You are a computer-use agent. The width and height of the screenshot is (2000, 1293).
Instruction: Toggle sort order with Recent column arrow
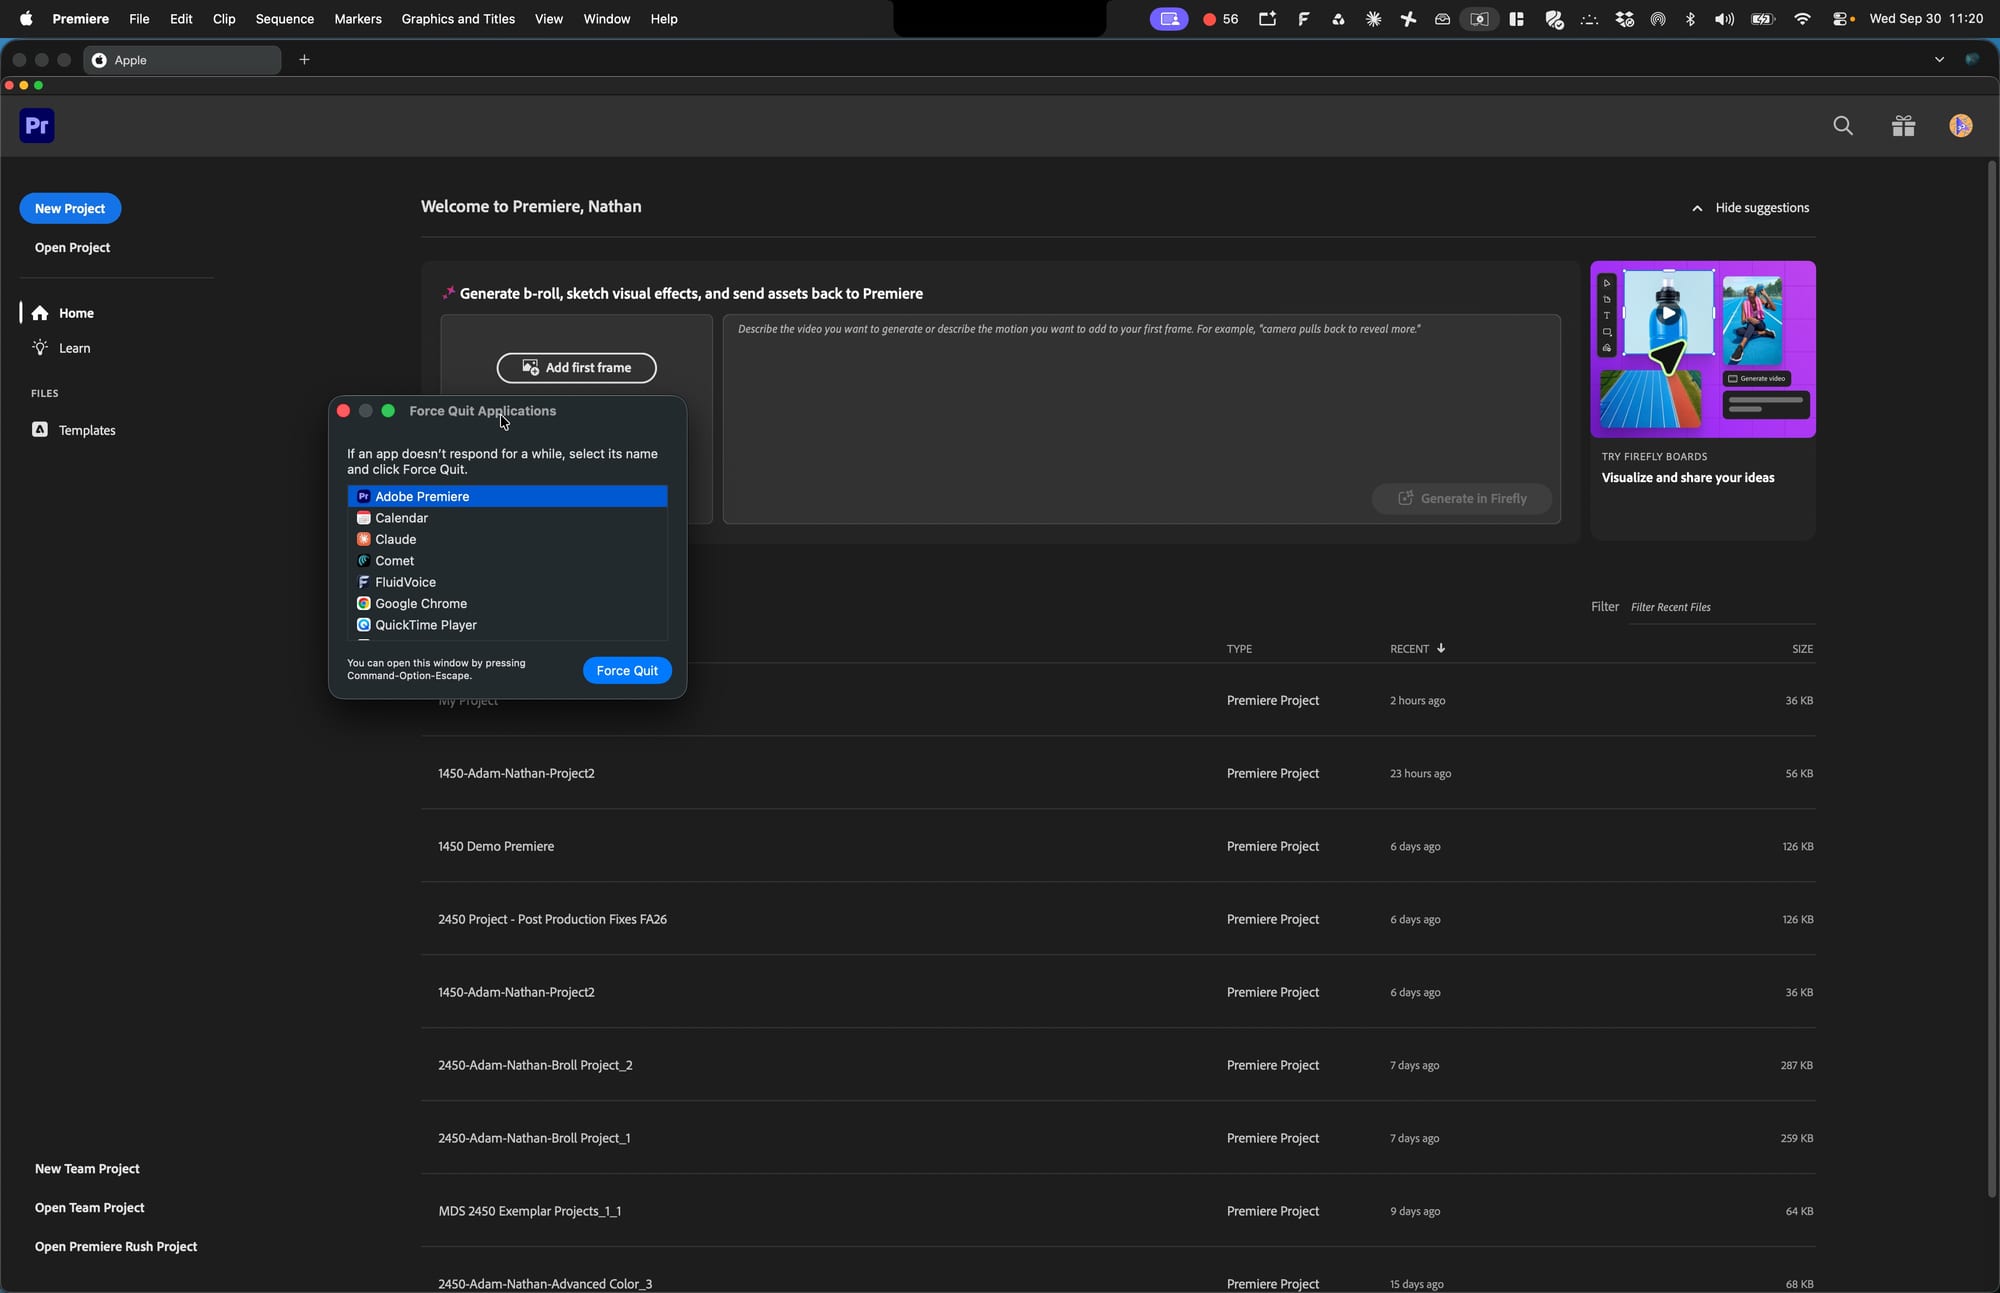(1441, 648)
